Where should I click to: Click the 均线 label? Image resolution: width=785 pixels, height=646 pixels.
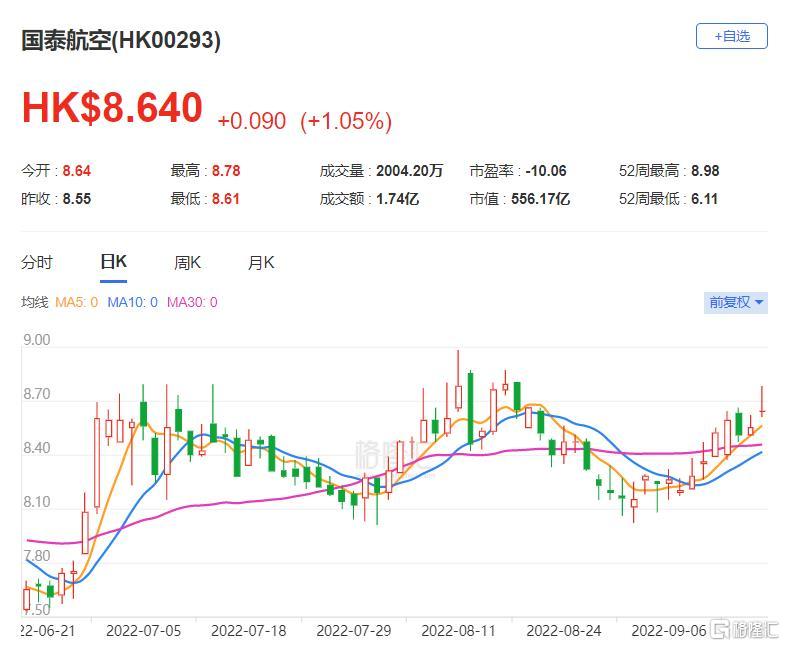35,302
